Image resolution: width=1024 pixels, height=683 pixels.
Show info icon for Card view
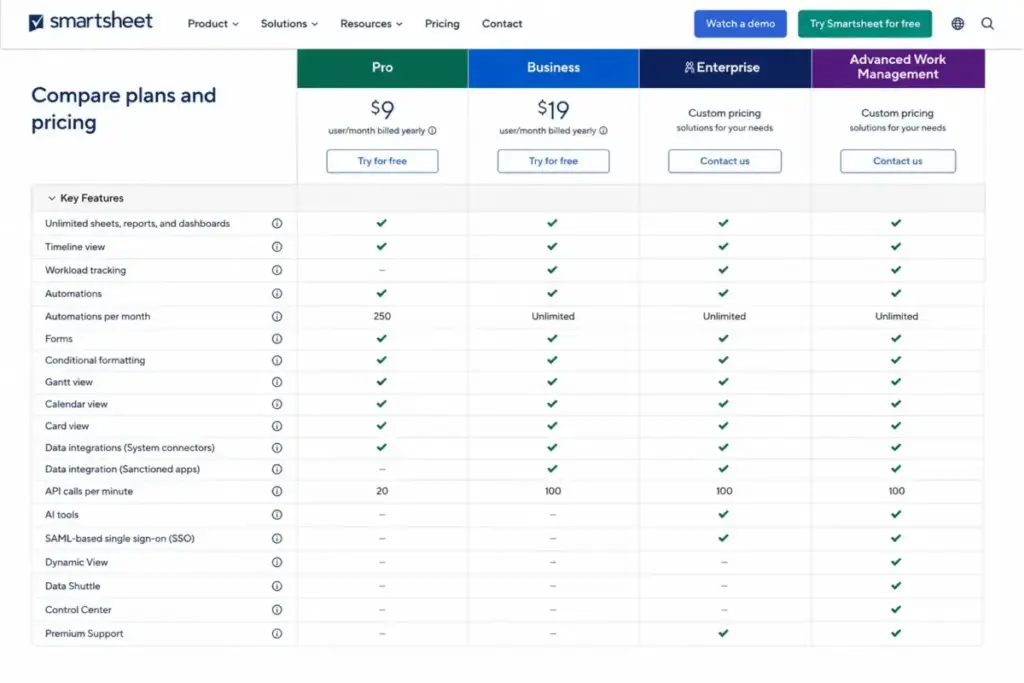click(x=277, y=426)
